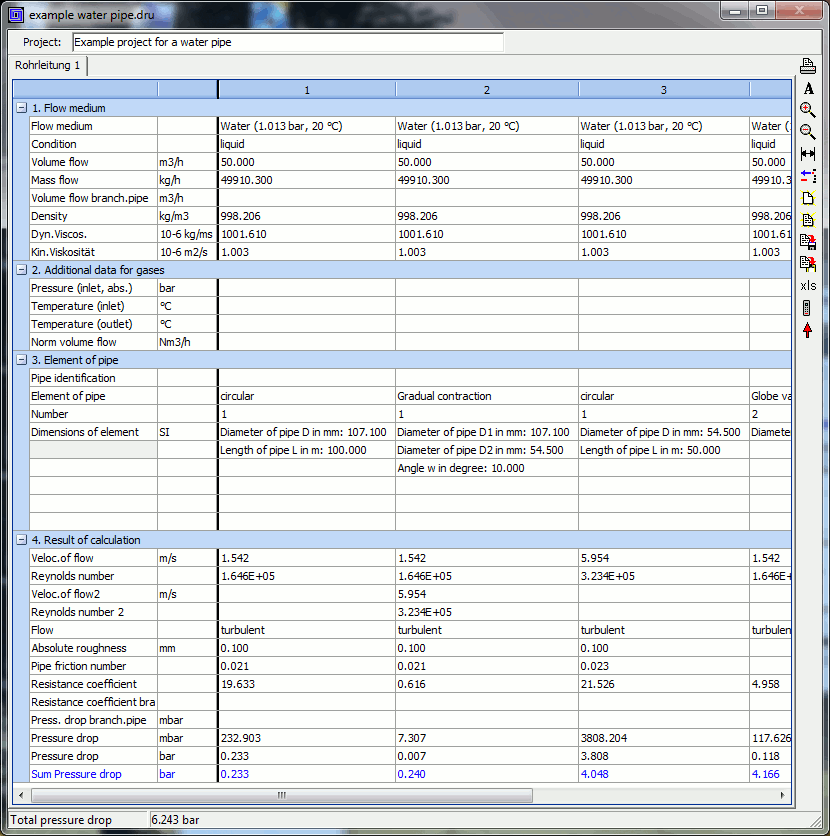Viewport: 830px width, 836px height.
Task: Zoom in using the magnifier plus icon
Action: pos(808,110)
